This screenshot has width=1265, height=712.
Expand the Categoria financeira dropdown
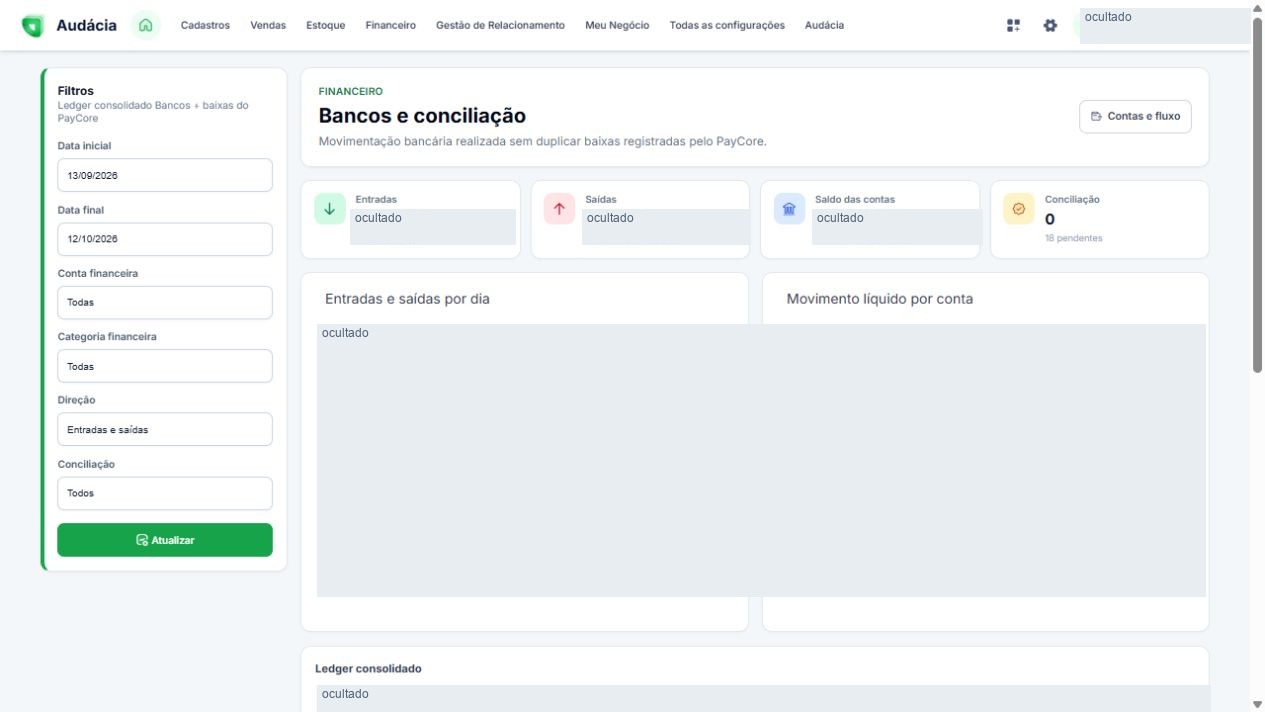[x=165, y=366]
